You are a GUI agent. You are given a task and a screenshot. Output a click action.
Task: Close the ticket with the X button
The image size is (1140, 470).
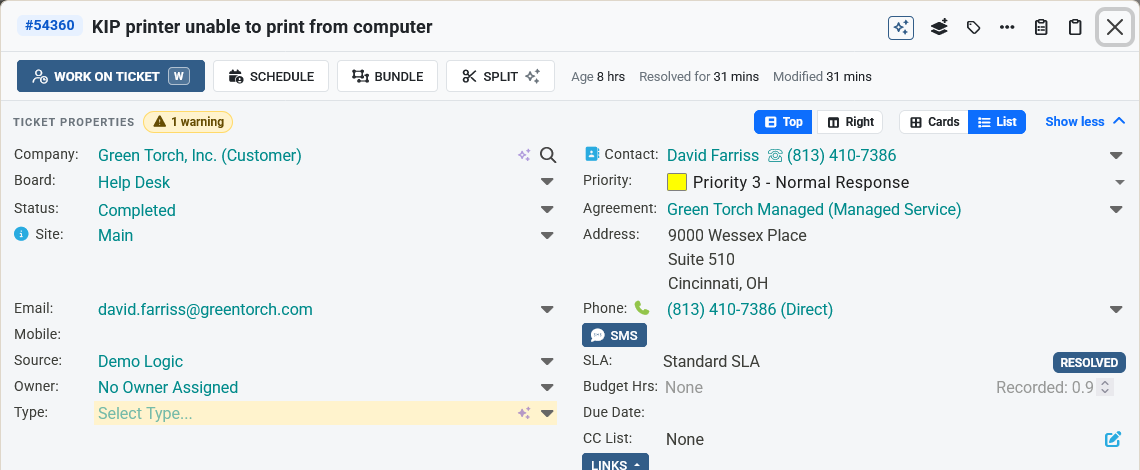1115,28
